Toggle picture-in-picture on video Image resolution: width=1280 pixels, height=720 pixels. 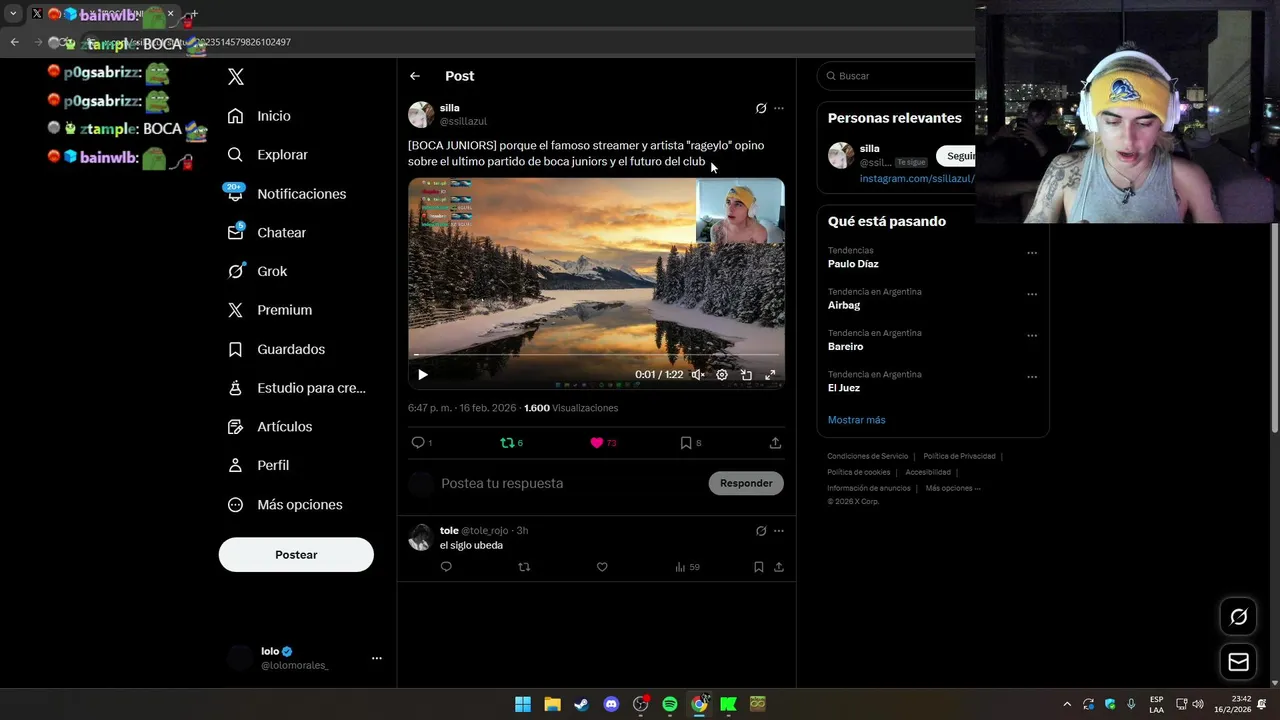coord(746,375)
